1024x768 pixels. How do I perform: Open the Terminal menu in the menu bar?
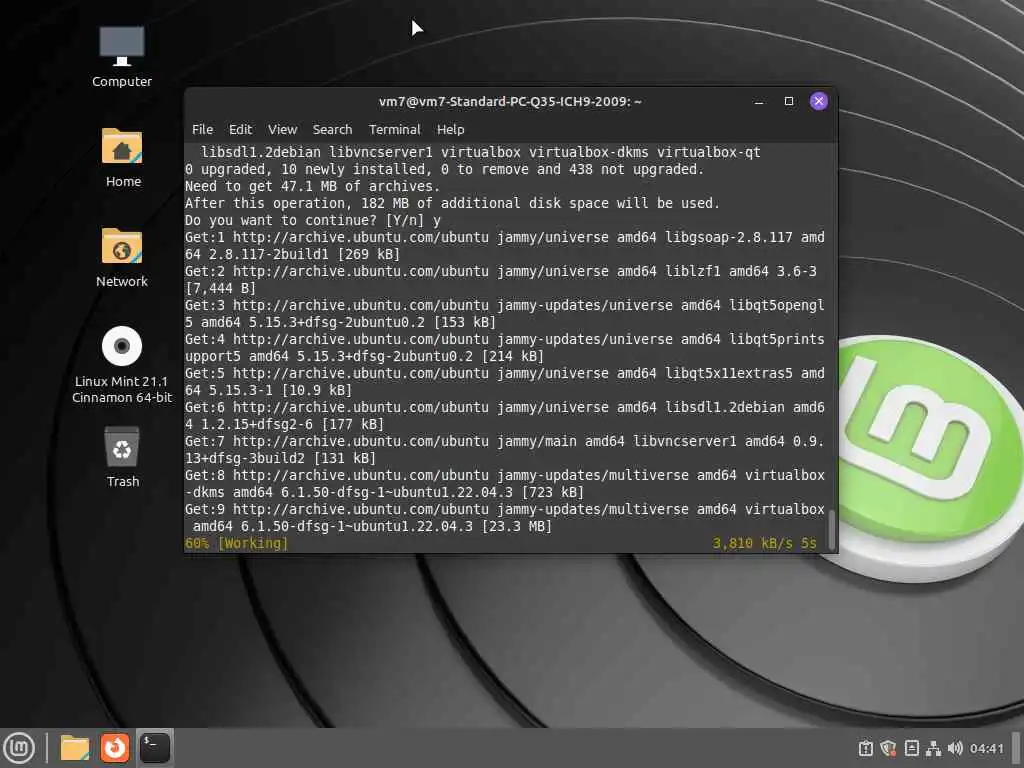click(394, 129)
